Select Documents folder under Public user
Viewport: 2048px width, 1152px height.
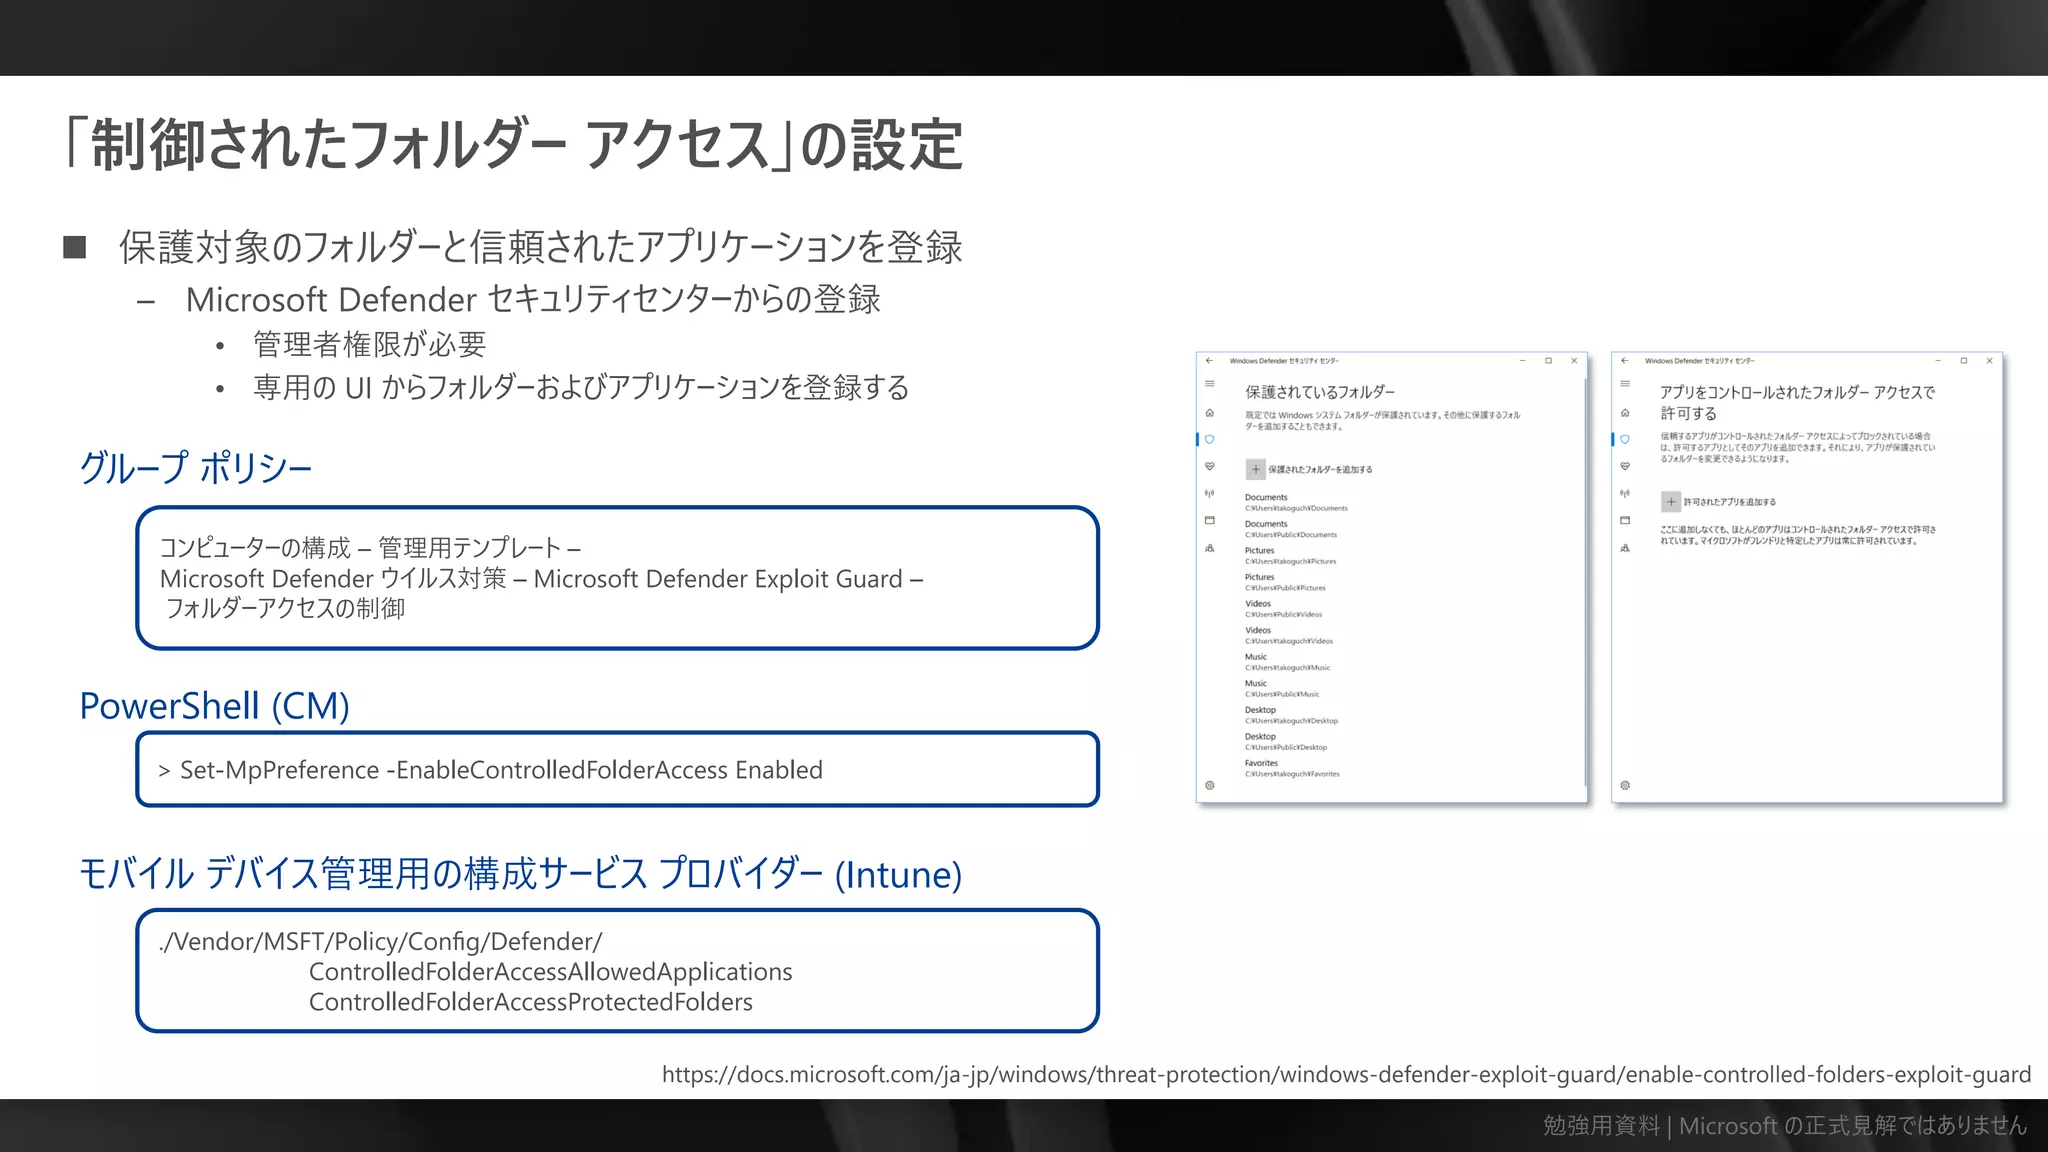(1291, 529)
